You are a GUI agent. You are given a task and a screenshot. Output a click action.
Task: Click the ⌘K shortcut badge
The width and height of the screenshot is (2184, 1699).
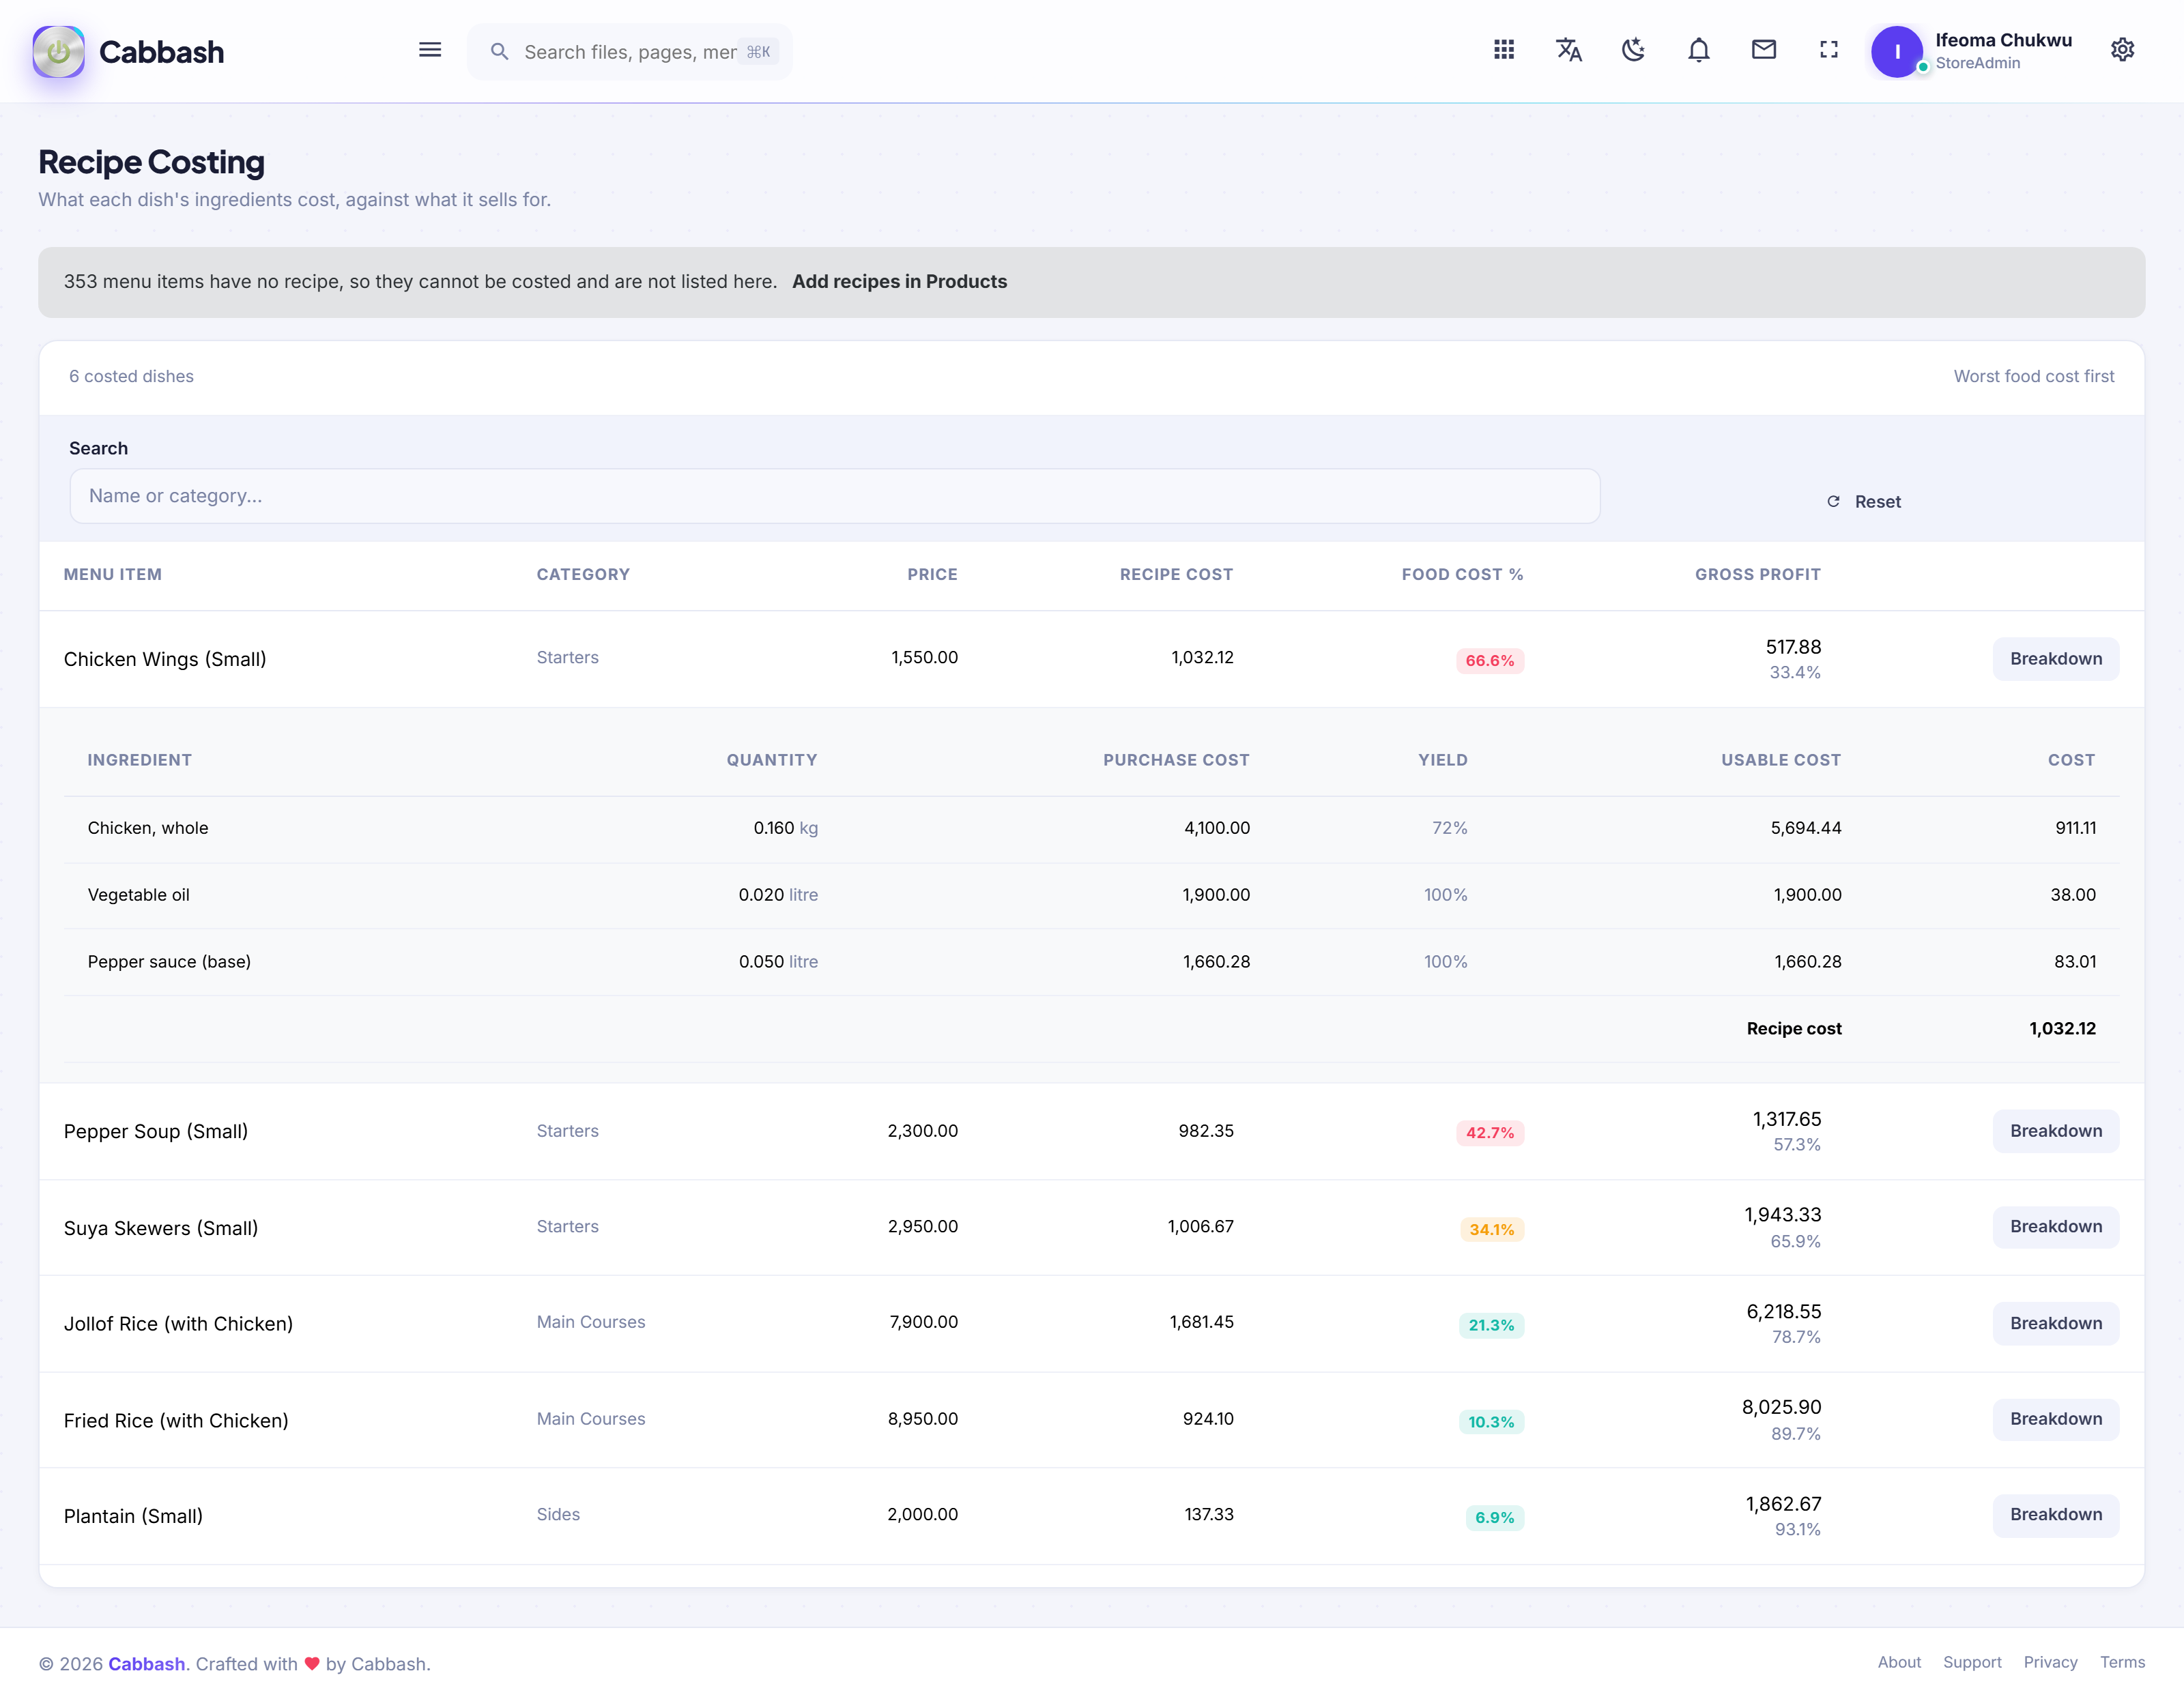click(x=759, y=52)
